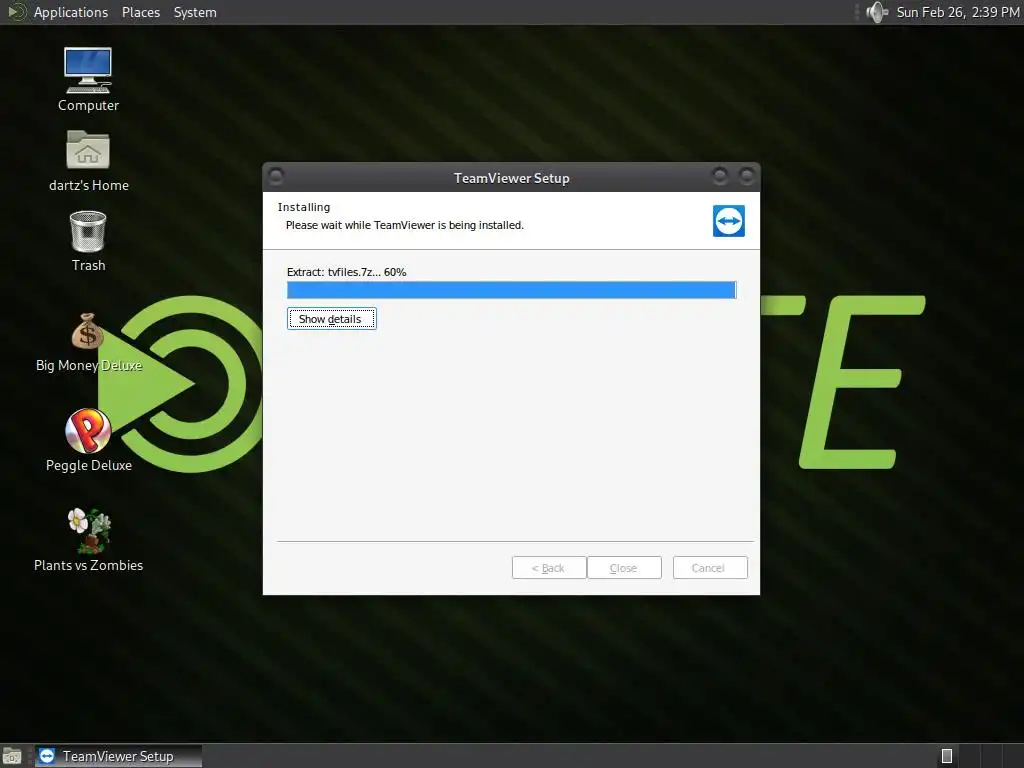
Task: Open the TeamViewer Setup window menu button
Action: coord(276,176)
